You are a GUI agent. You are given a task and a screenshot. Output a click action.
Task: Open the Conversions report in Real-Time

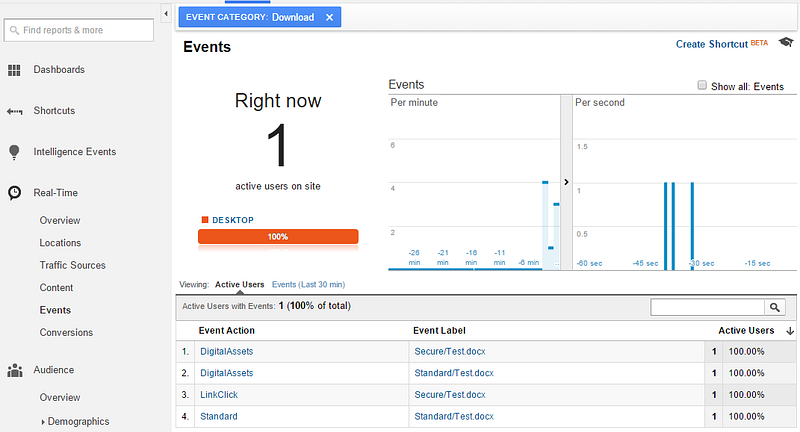point(66,333)
